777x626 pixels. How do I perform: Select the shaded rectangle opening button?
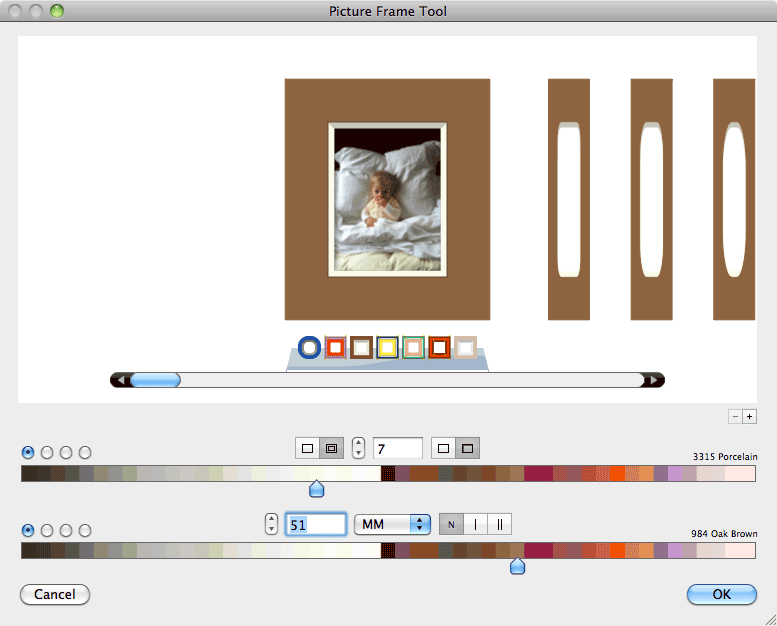point(467,449)
